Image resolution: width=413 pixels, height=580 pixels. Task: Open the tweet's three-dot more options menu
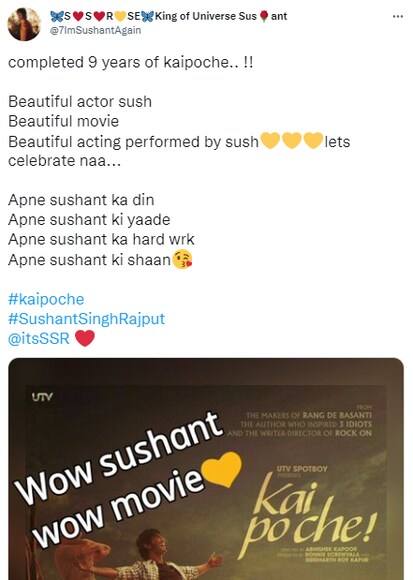click(397, 17)
